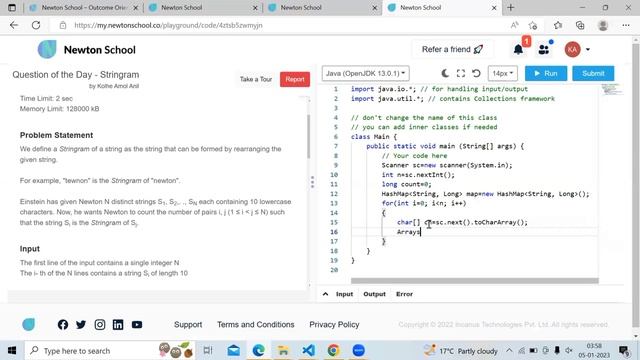This screenshot has width=640, height=360.
Task: Open the Privacy Policy link
Action: coord(334,324)
